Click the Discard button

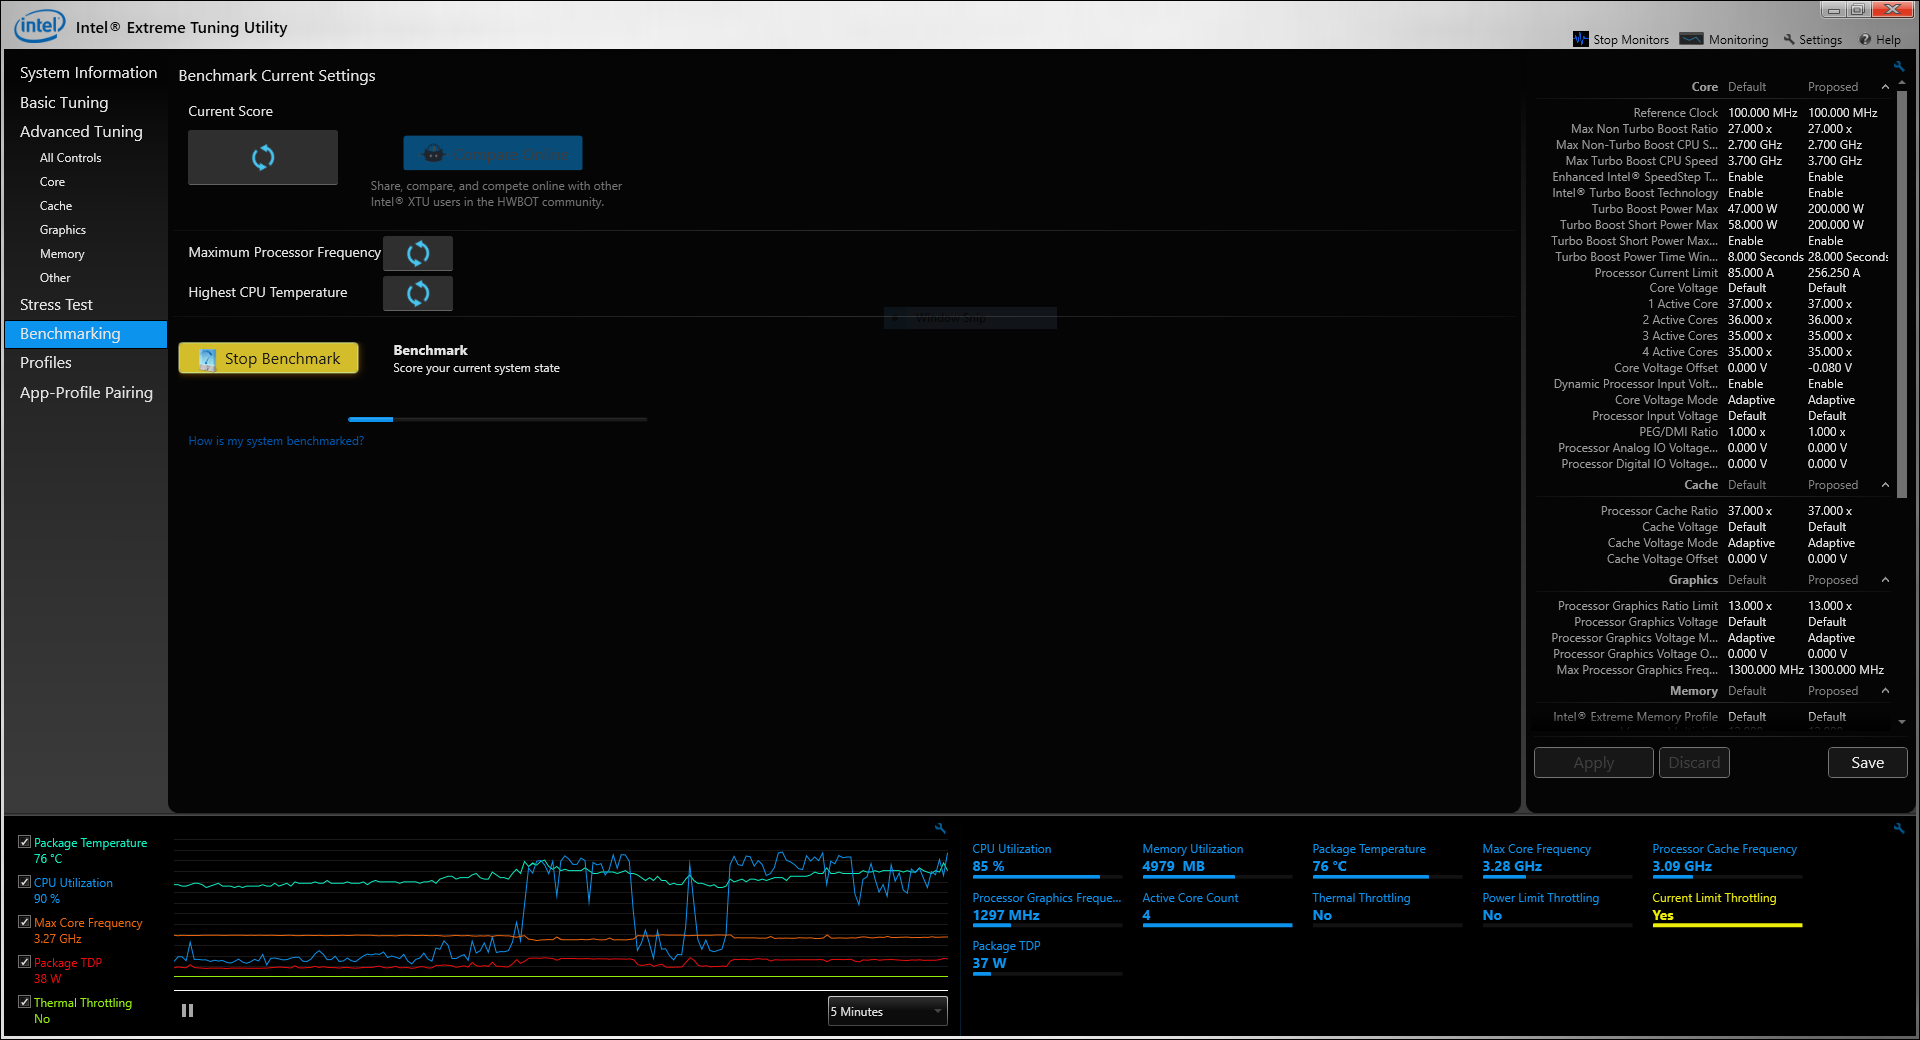(1694, 762)
